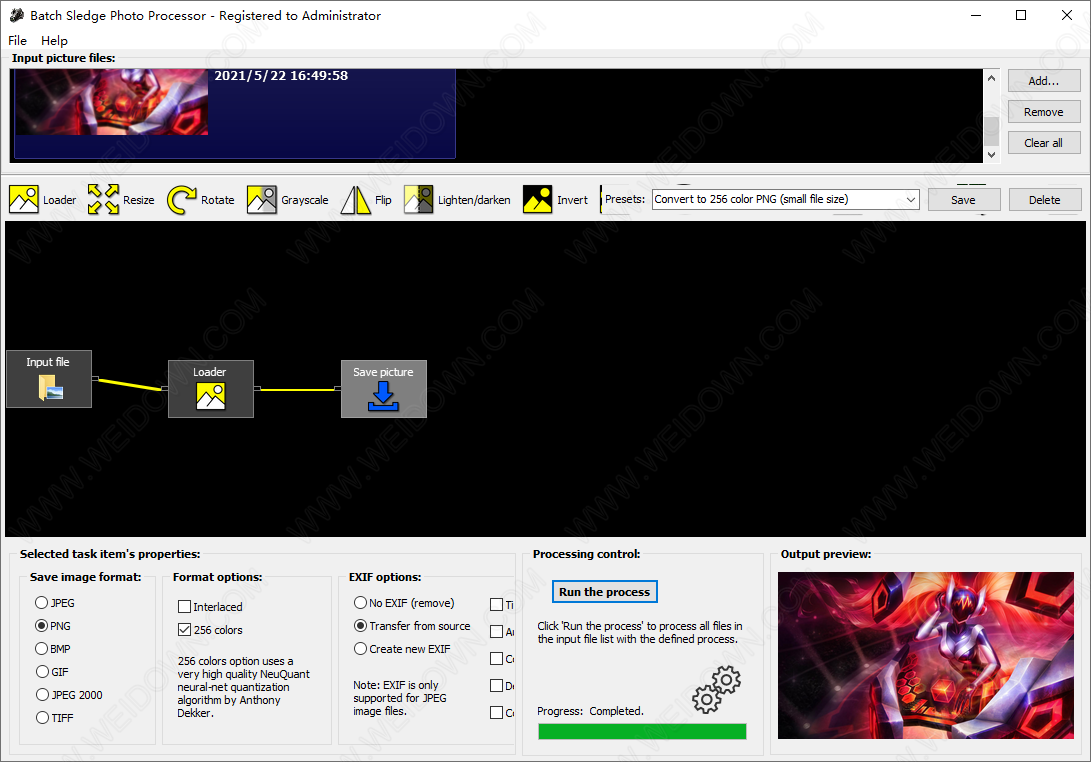Select the Input file node in canvas
Image resolution: width=1091 pixels, height=762 pixels.
(49, 379)
